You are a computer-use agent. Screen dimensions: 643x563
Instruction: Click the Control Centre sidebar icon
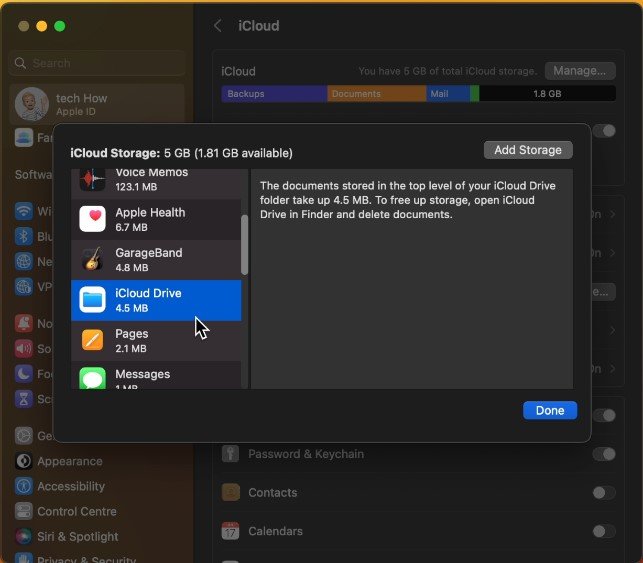click(24, 511)
